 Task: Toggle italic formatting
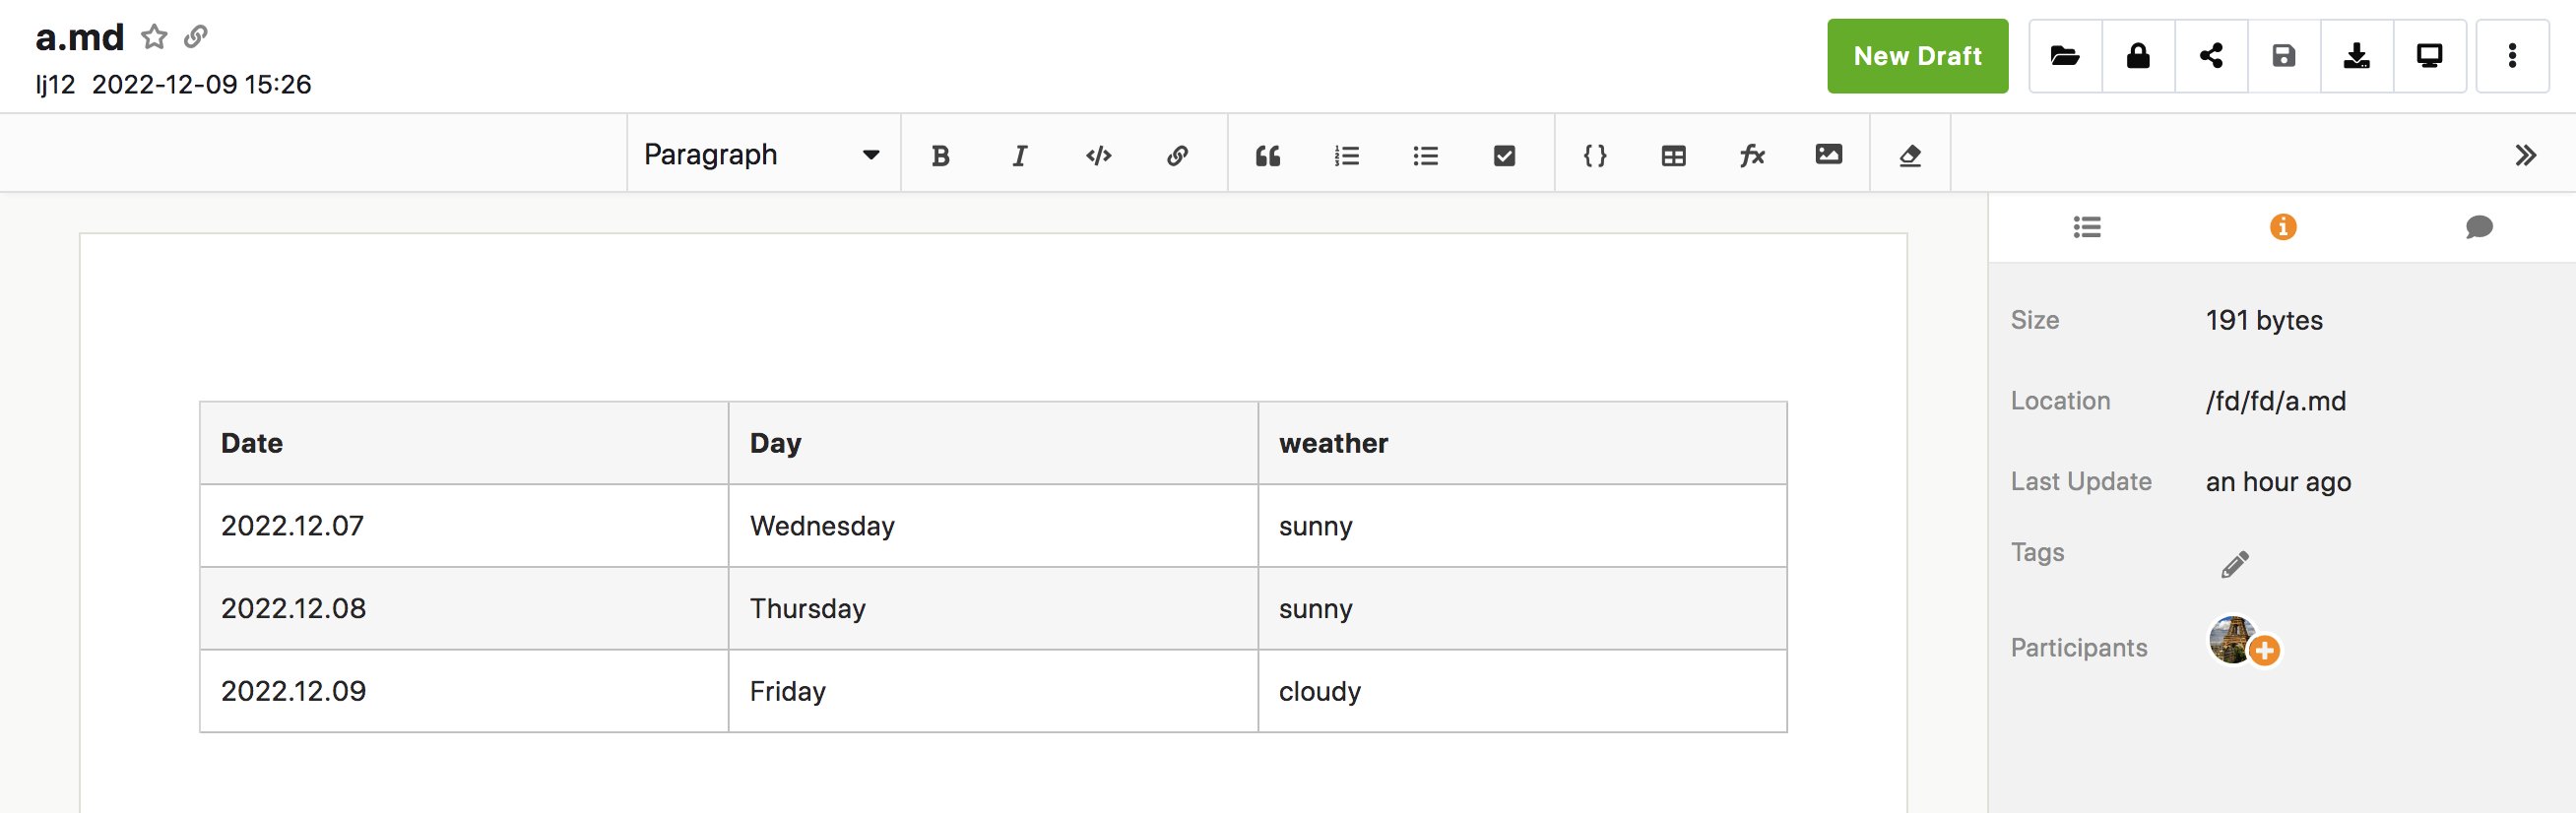coord(1019,156)
